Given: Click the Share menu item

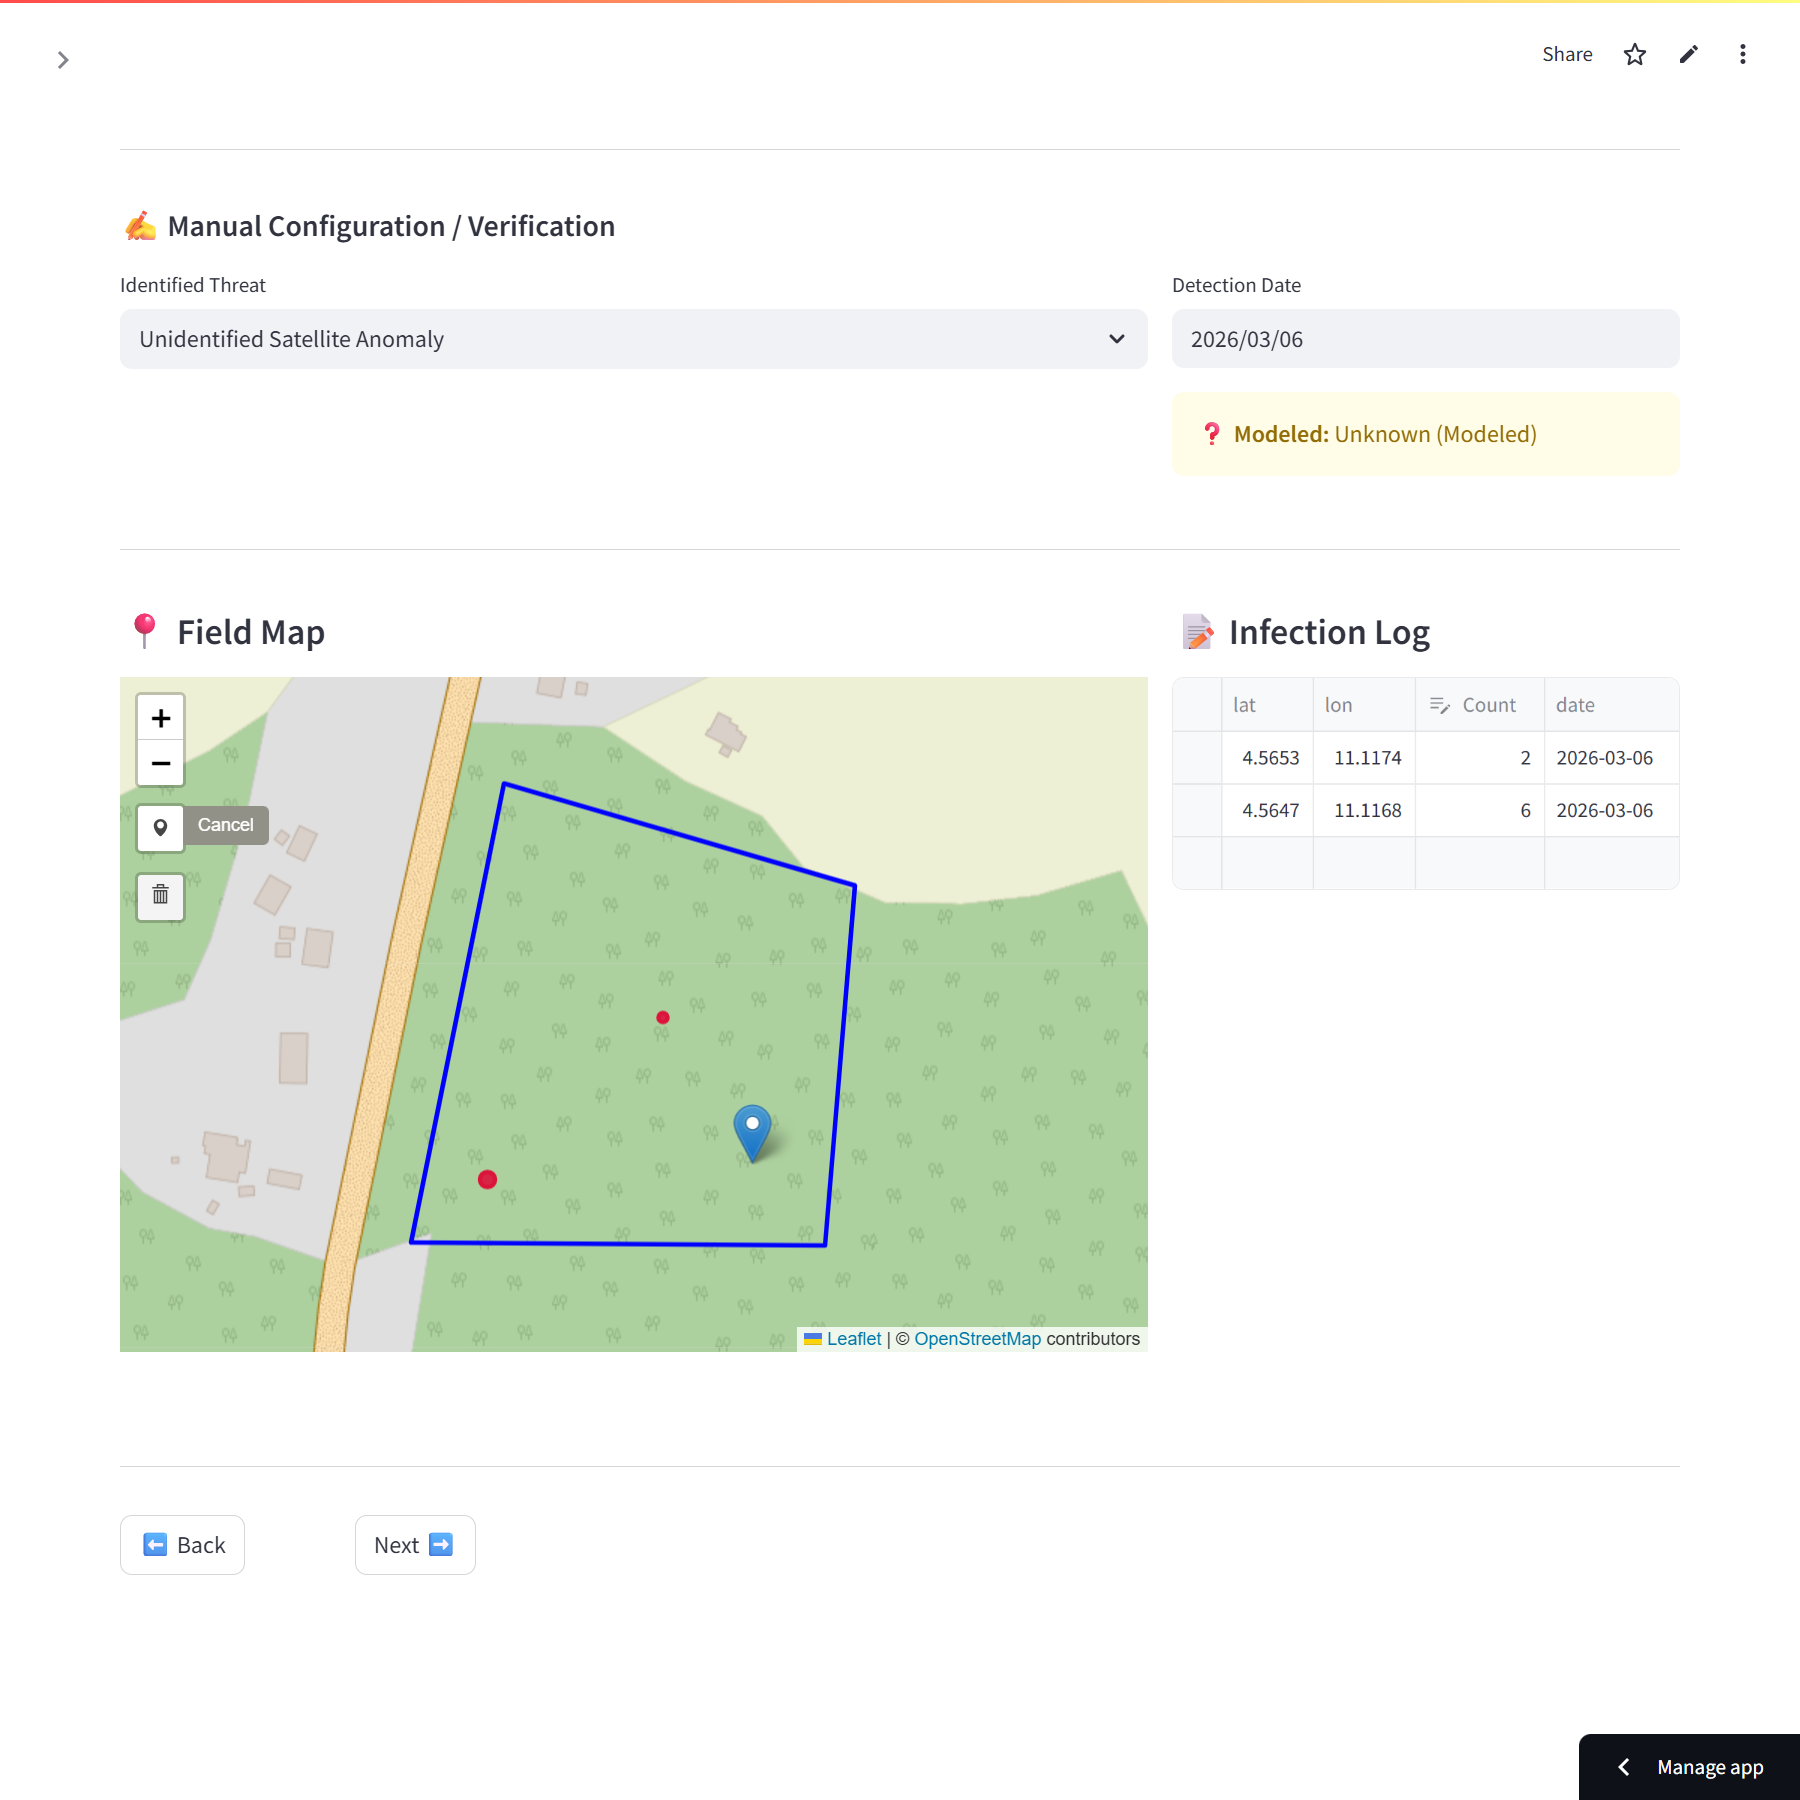Looking at the screenshot, I should coord(1566,55).
